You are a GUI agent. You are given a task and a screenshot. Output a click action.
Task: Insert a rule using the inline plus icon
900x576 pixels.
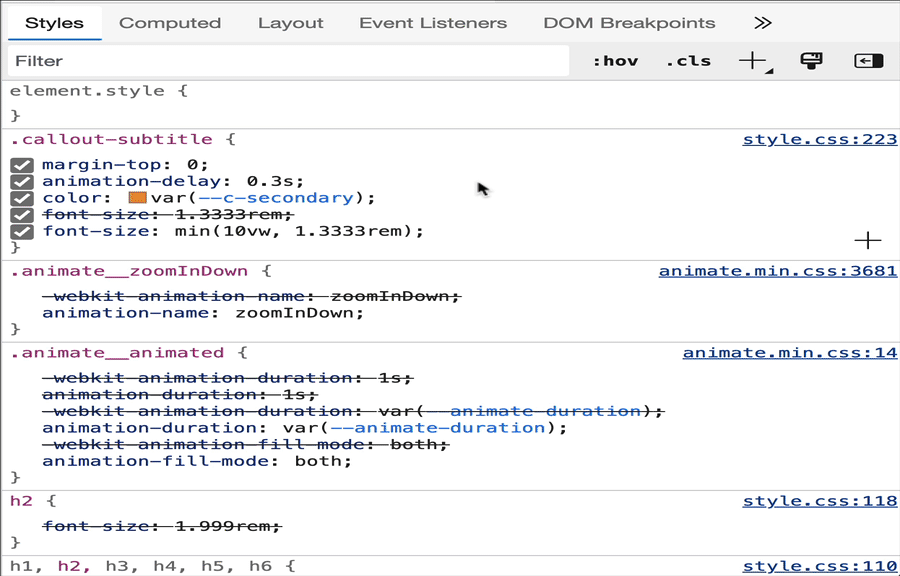tap(868, 240)
